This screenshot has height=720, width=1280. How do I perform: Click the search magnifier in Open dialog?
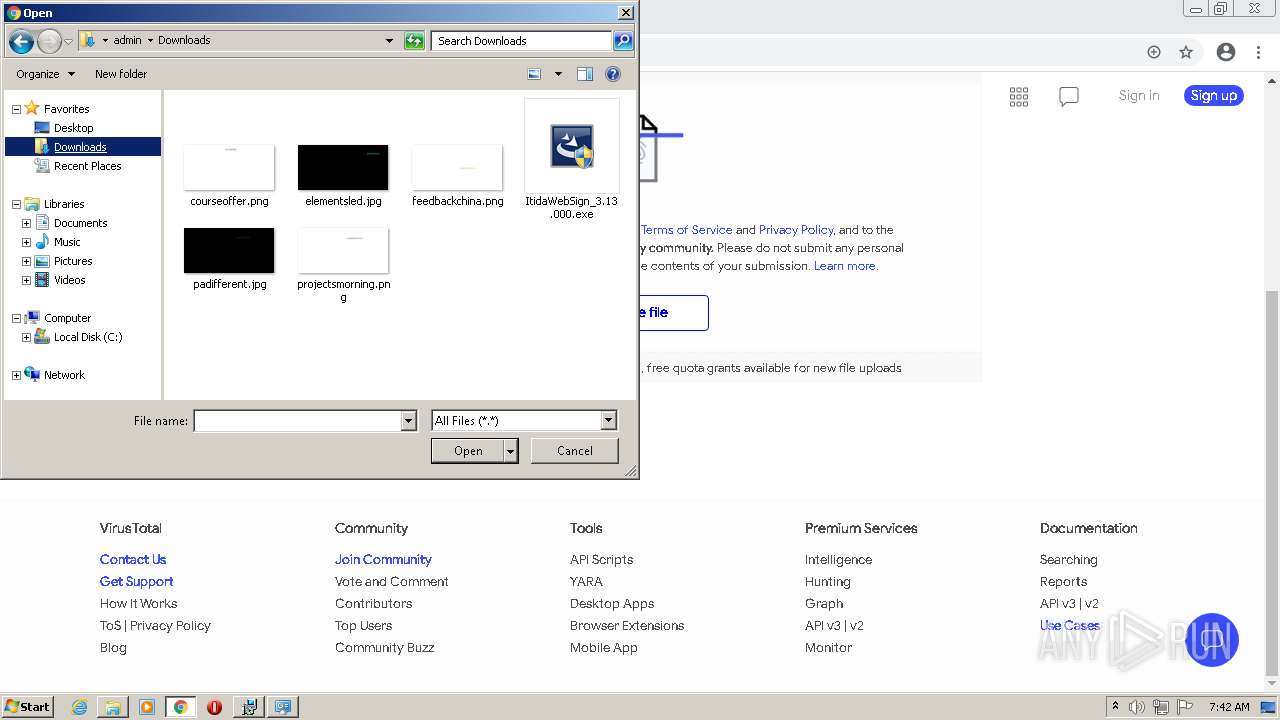pyautogui.click(x=623, y=41)
